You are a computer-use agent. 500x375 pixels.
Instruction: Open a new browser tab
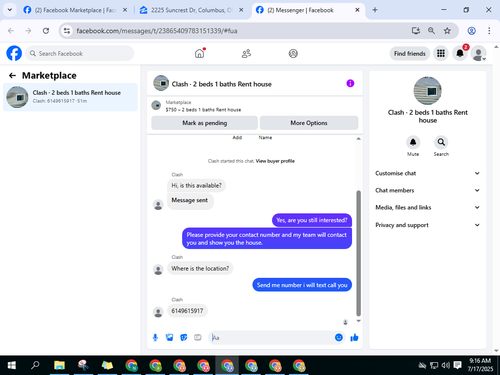click(x=375, y=10)
